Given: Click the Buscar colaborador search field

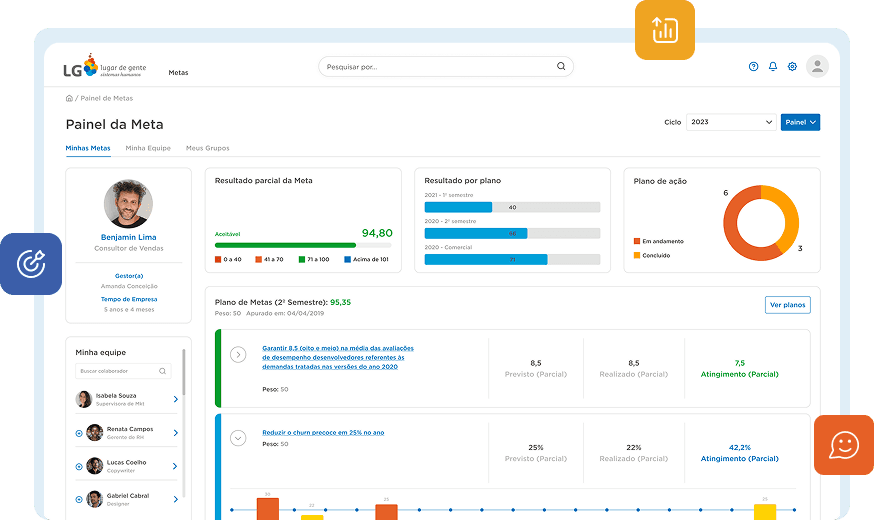Looking at the screenshot, I should click(122, 371).
